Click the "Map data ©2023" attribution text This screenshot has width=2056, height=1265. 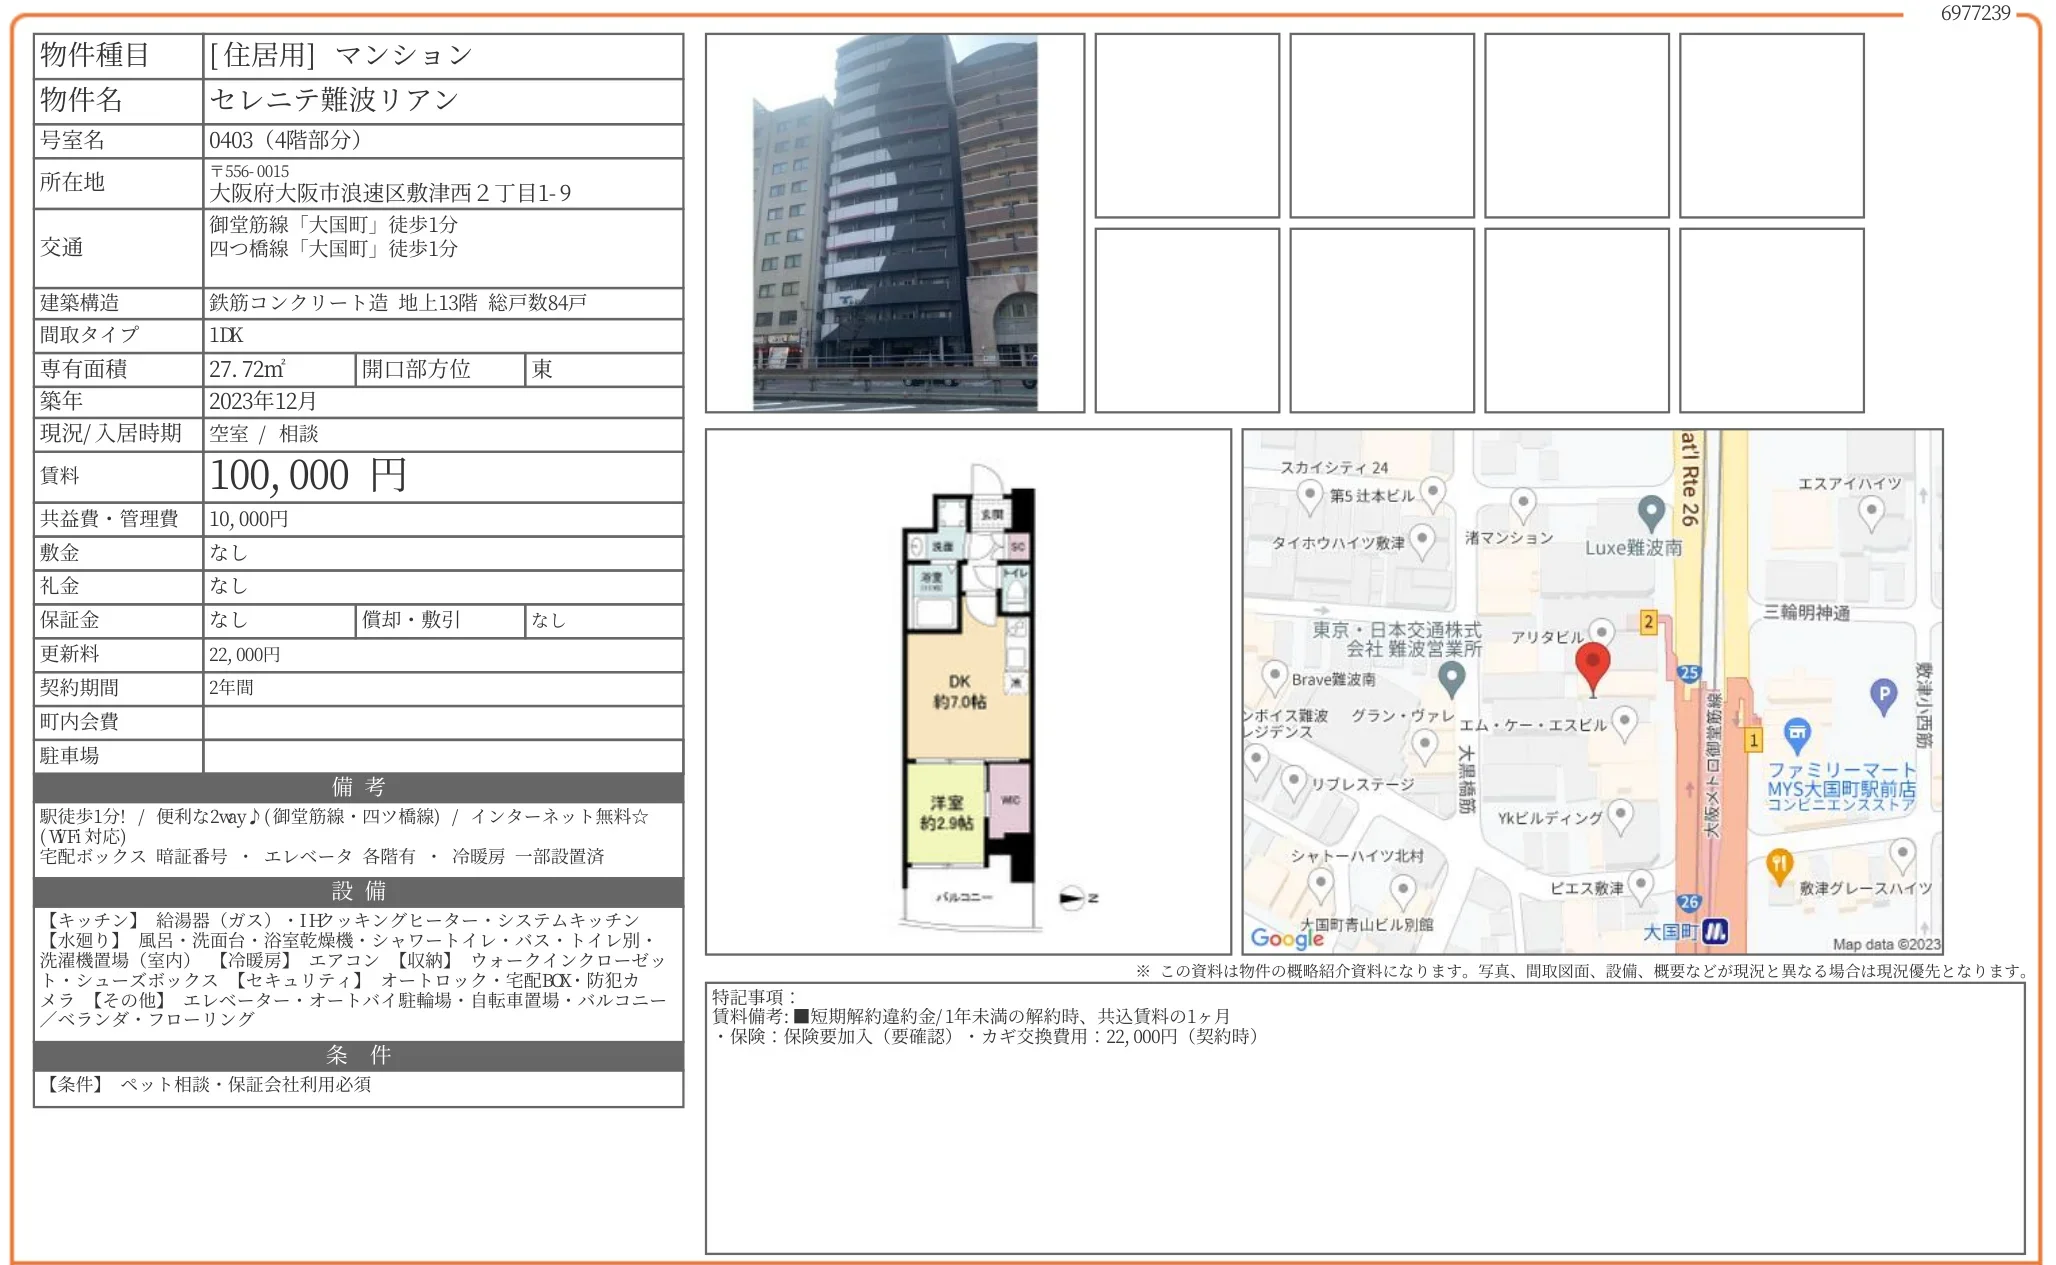(1888, 945)
